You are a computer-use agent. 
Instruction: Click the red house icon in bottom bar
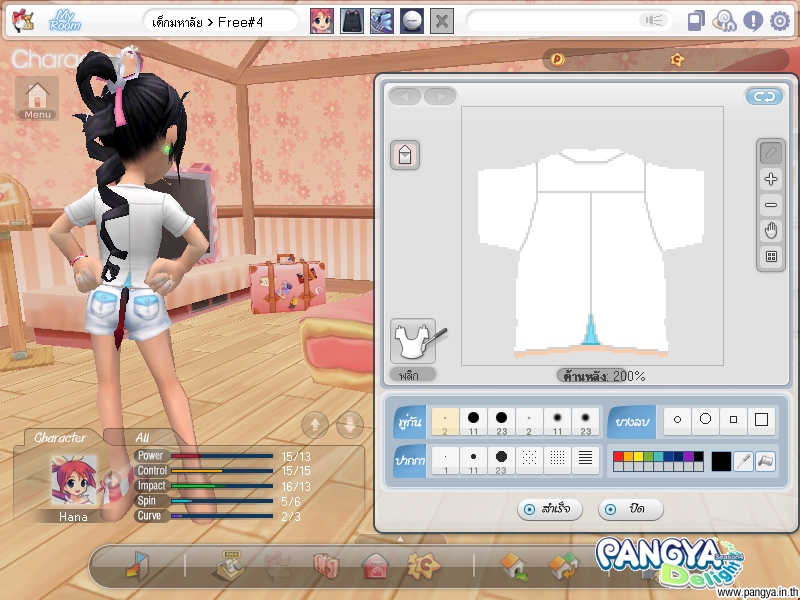pos(376,567)
